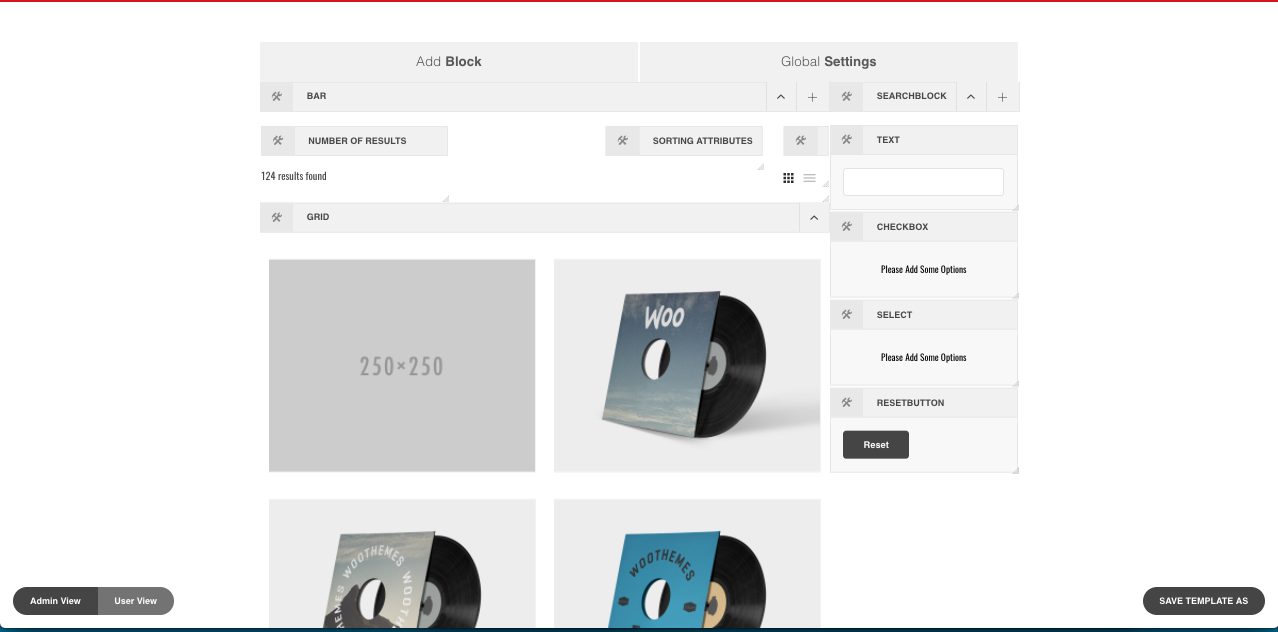The width and height of the screenshot is (1278, 632).
Task: Switch to list view layout
Action: (x=809, y=178)
